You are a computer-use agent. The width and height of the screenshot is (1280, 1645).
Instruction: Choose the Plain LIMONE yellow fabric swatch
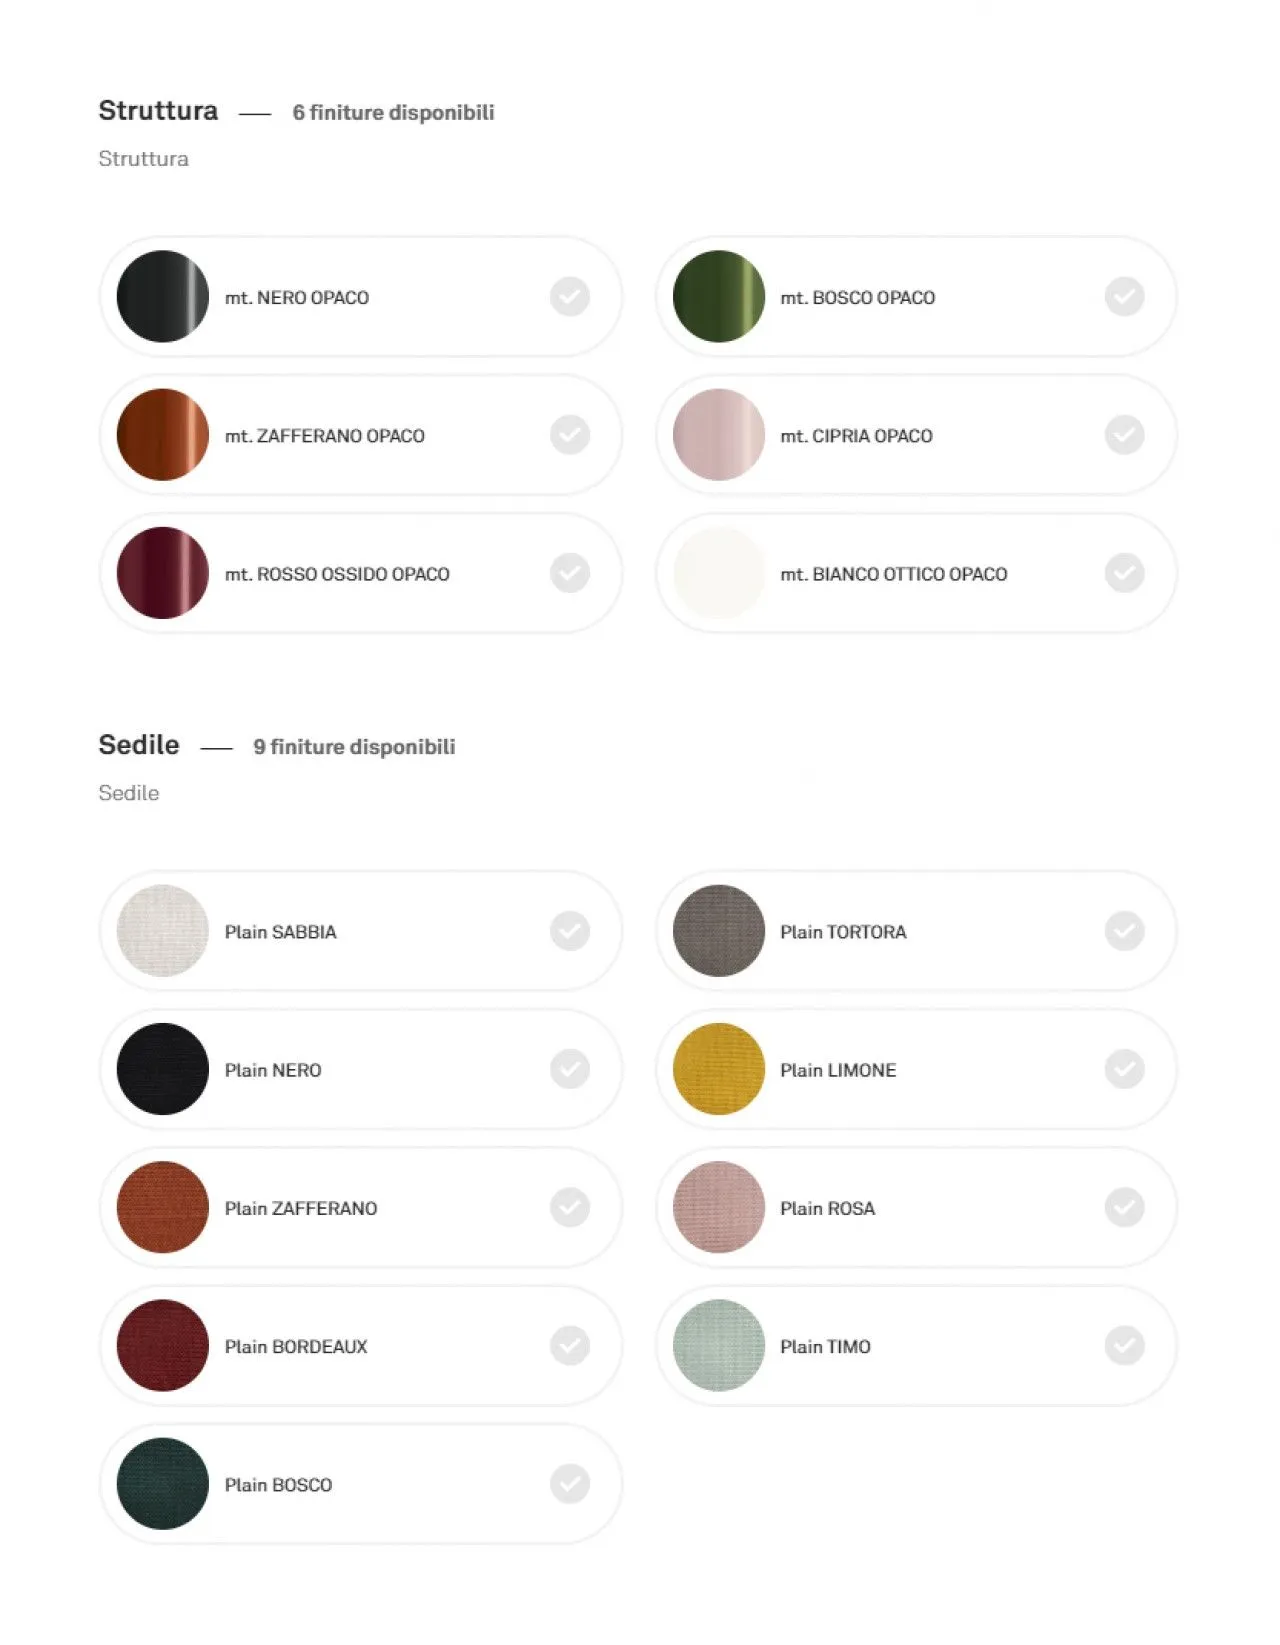pyautogui.click(x=719, y=1069)
